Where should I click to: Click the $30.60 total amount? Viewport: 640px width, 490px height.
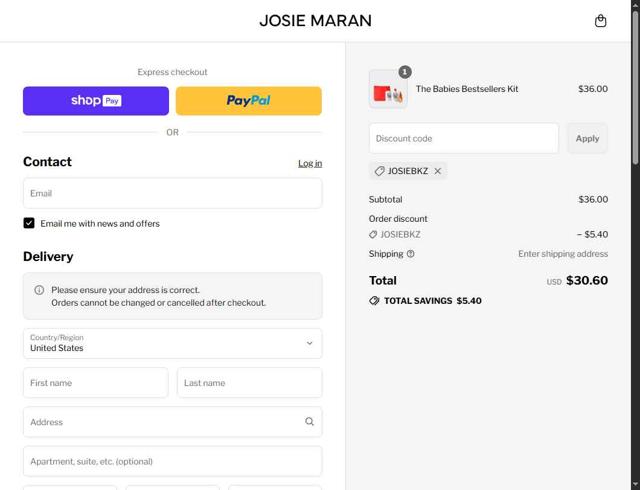pos(587,281)
